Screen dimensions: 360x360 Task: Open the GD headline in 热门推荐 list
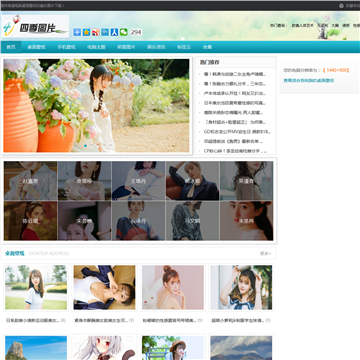point(237,132)
